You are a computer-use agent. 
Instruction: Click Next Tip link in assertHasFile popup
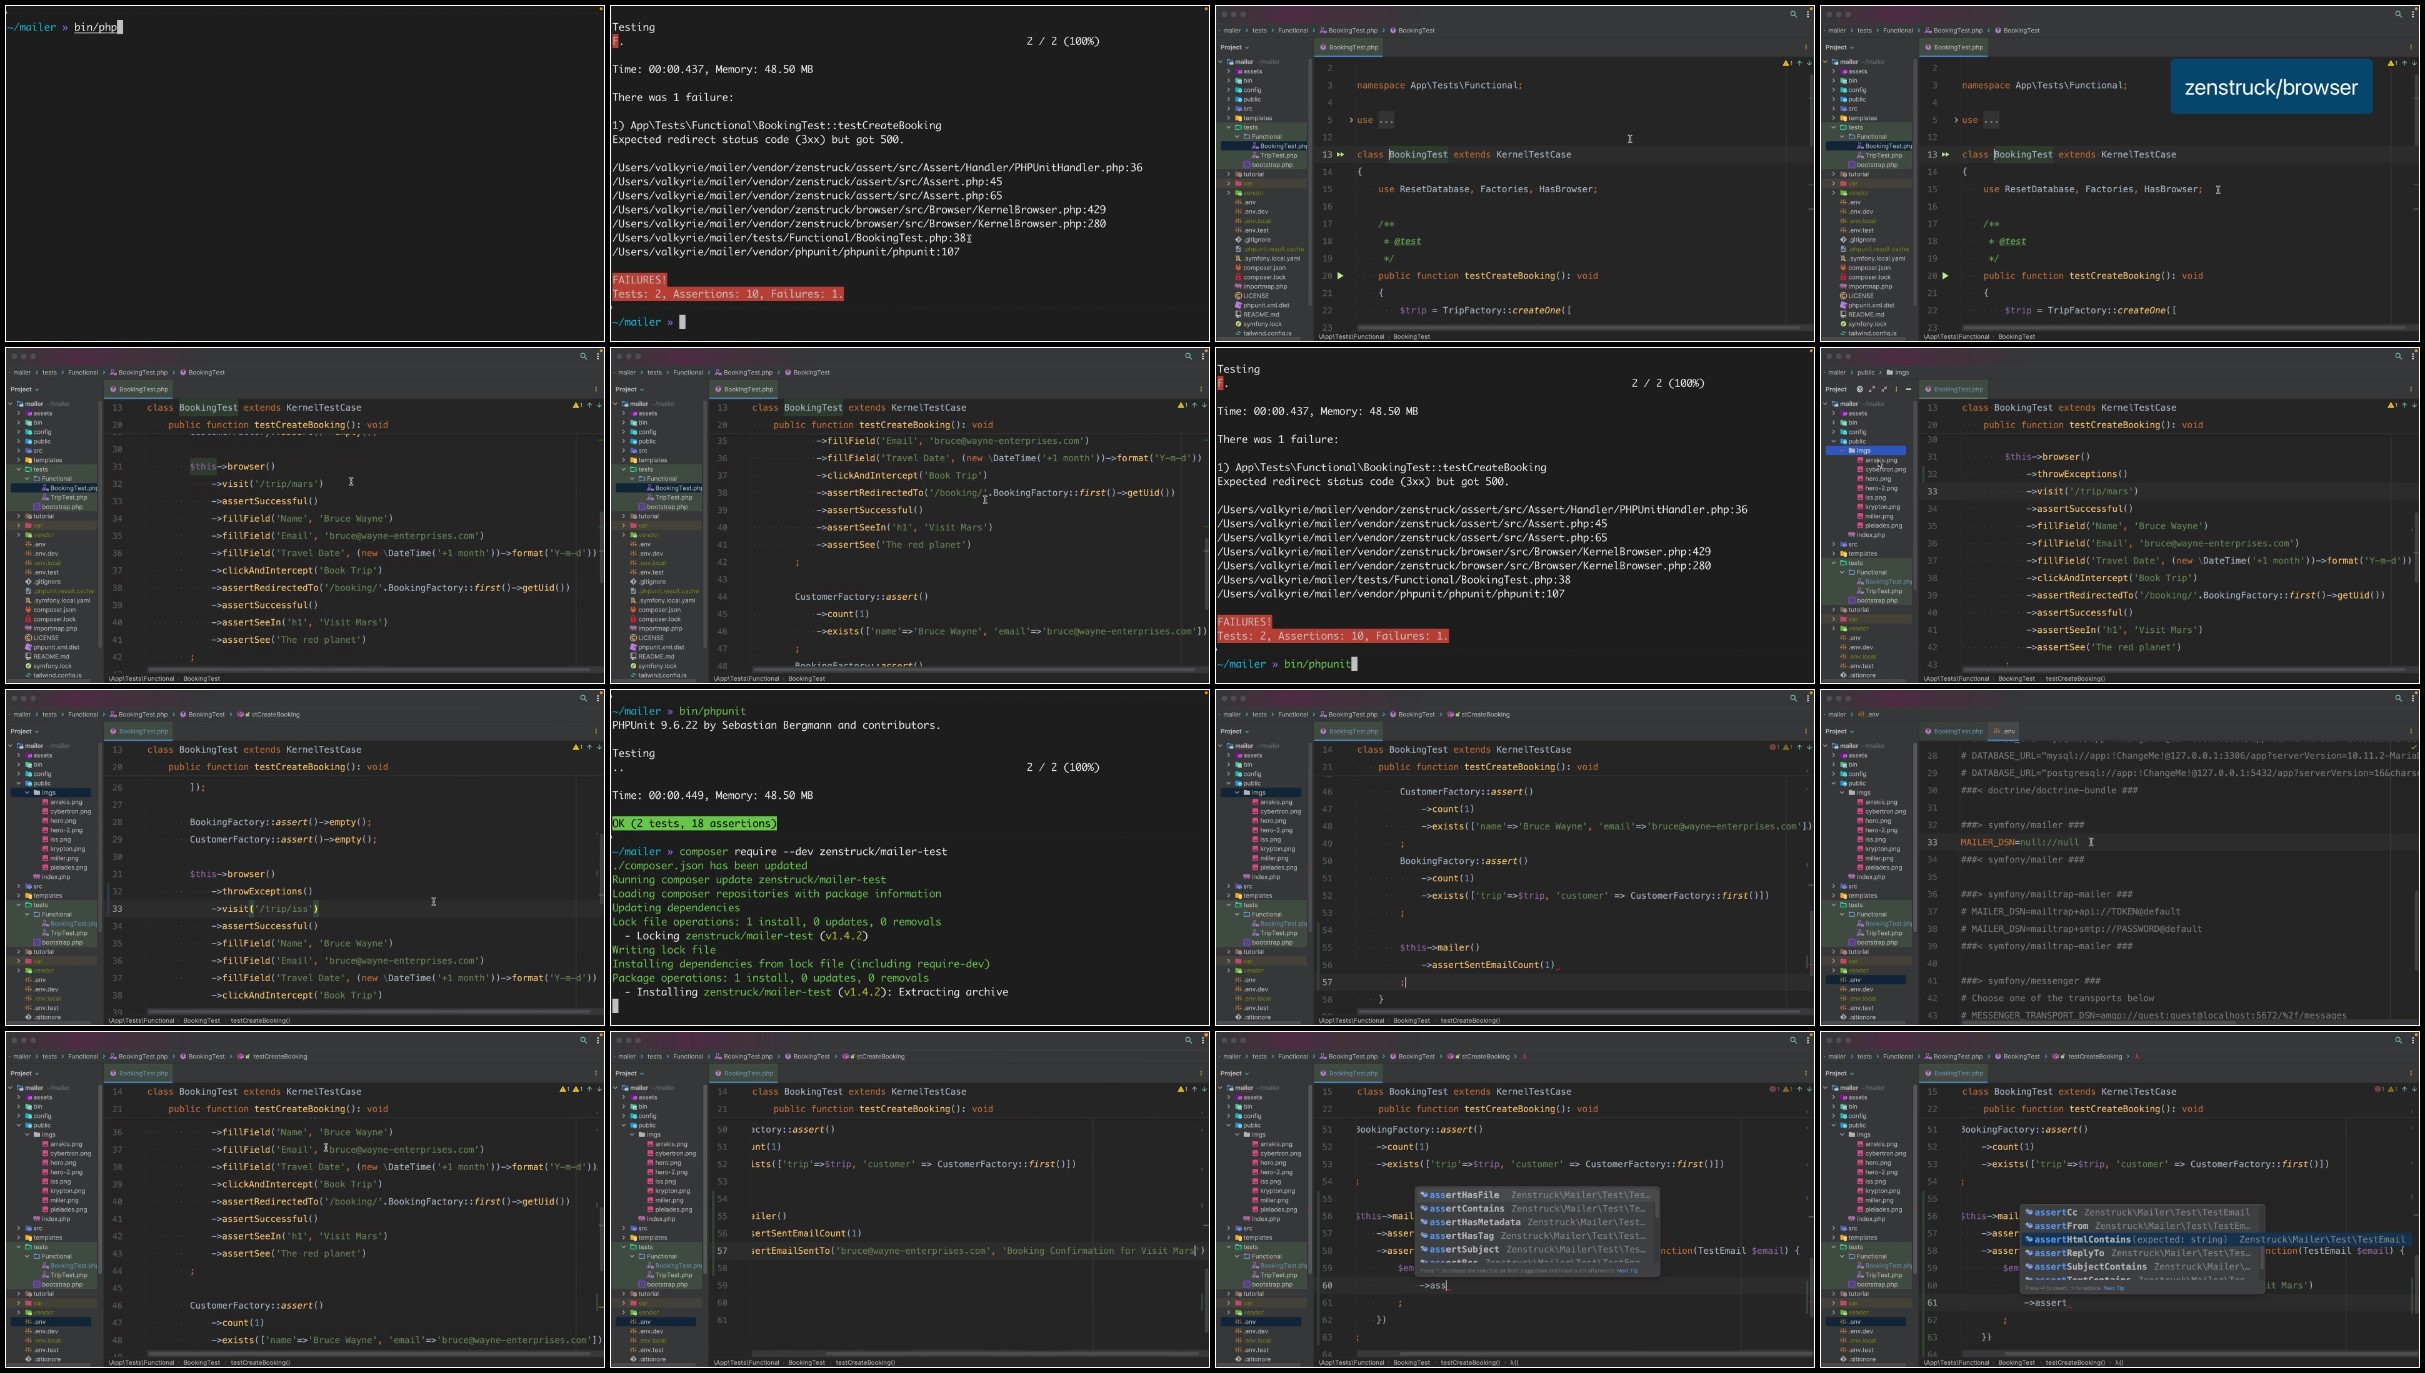coord(1628,1271)
